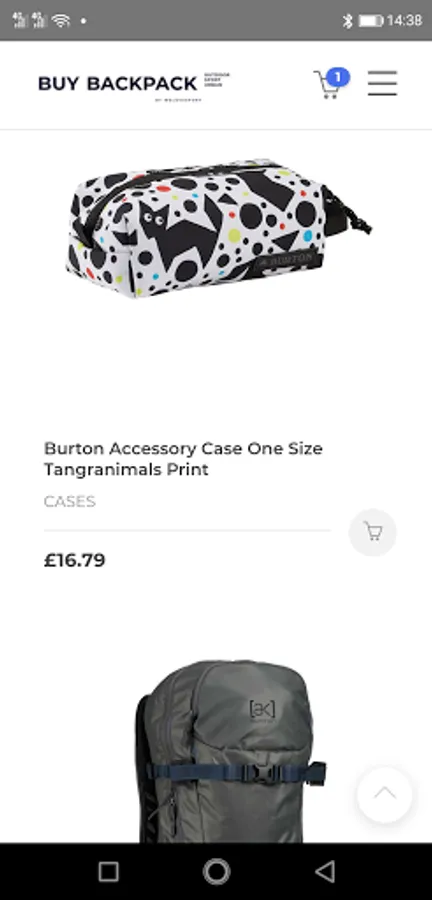Open the Burton Accessory Case product title
The image size is (432, 900).
183,459
